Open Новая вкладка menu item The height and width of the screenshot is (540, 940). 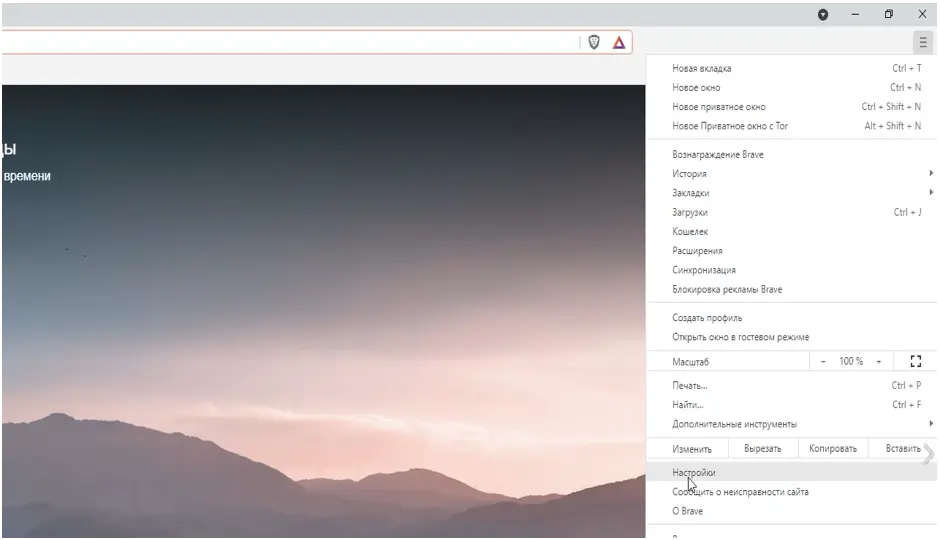(x=791, y=68)
